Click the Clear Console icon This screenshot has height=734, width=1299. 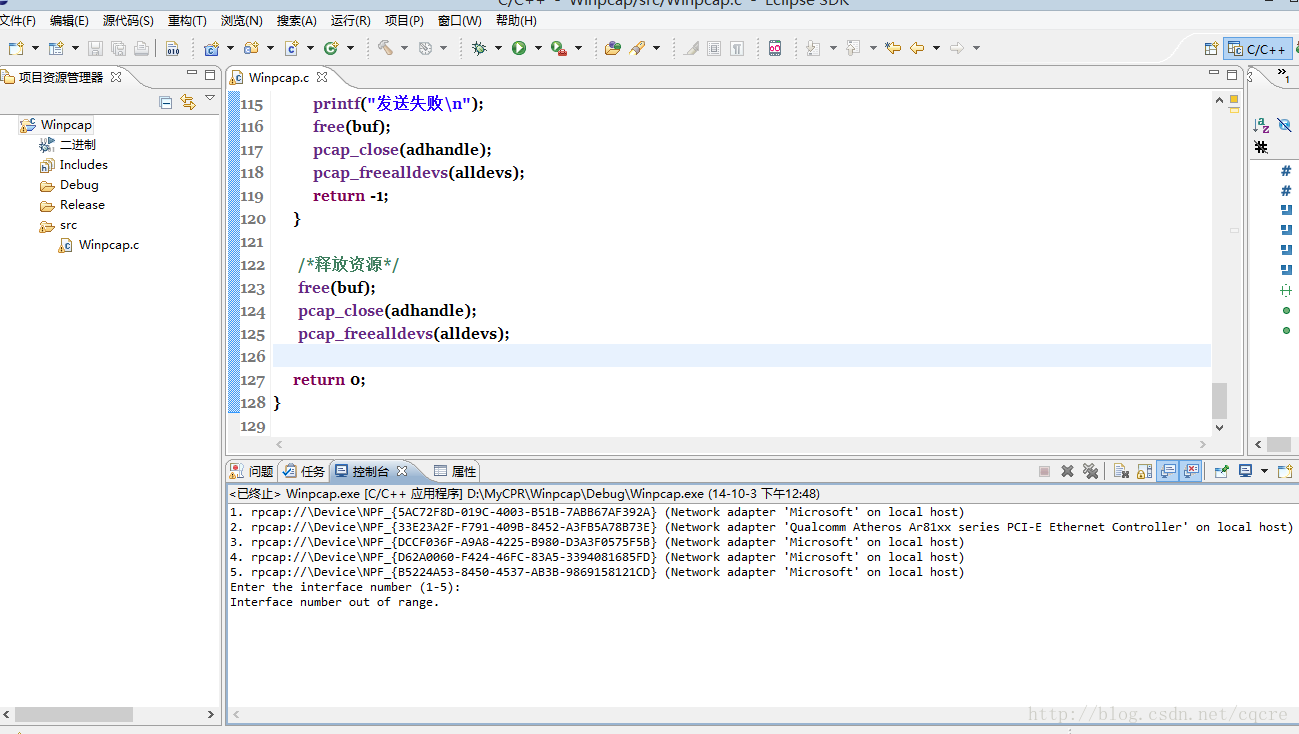tap(1122, 471)
